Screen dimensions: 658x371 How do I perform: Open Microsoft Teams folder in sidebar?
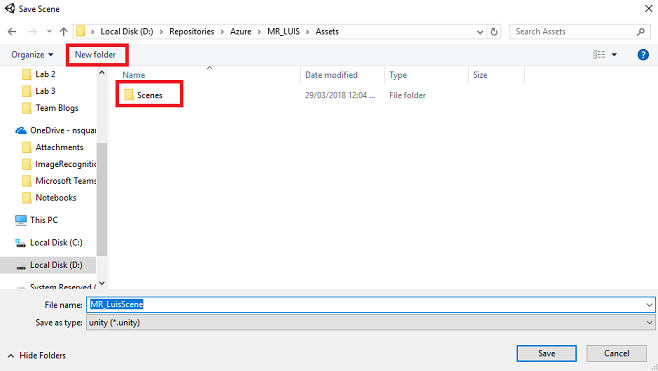59,181
